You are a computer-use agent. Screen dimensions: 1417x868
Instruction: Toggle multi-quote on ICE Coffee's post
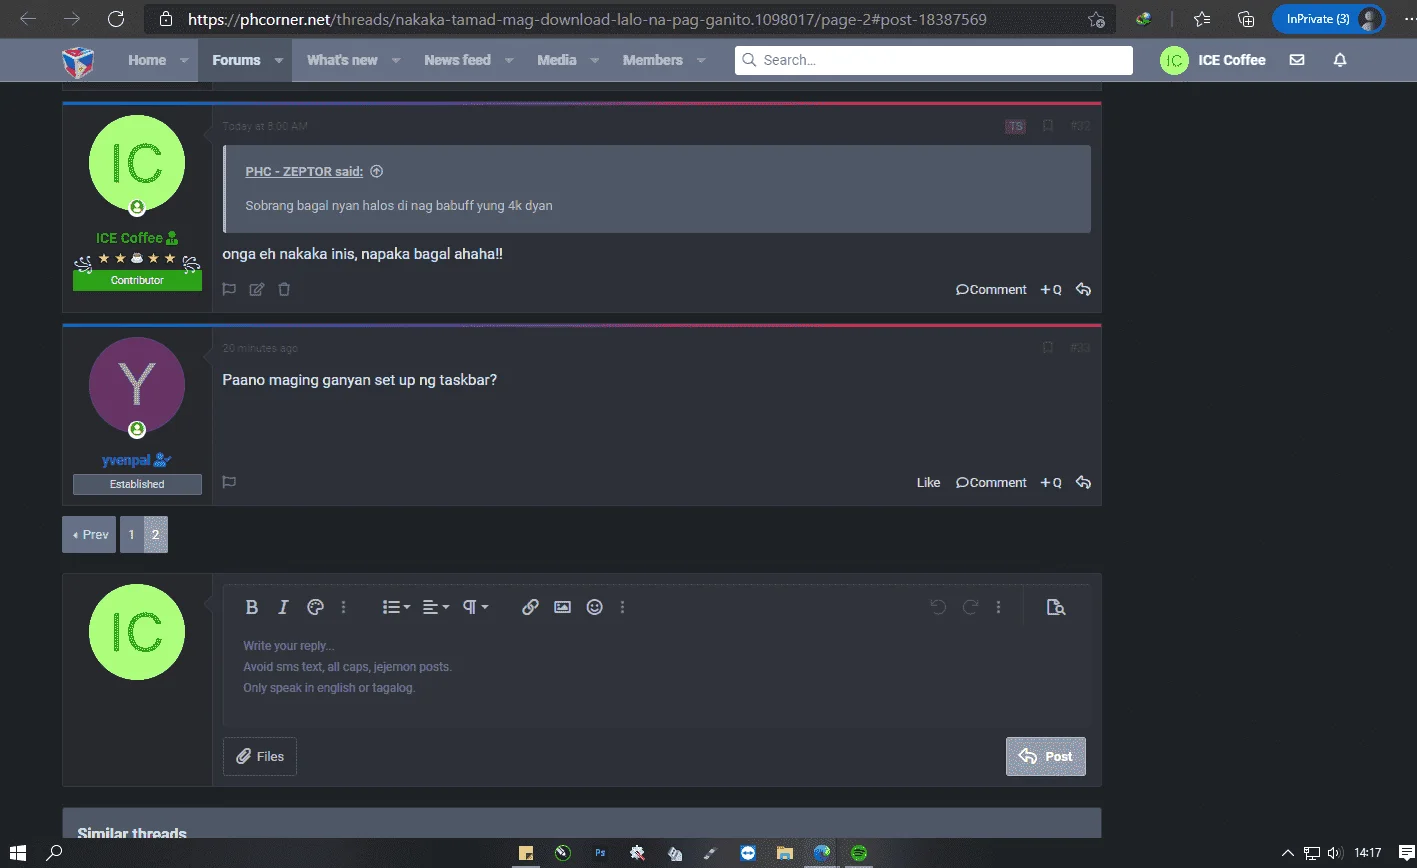click(1051, 290)
